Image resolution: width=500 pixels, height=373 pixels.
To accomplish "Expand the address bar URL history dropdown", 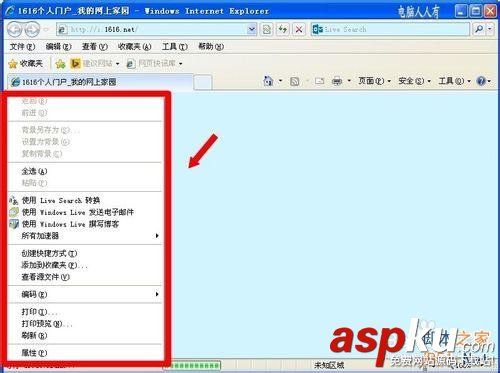I will [x=252, y=30].
